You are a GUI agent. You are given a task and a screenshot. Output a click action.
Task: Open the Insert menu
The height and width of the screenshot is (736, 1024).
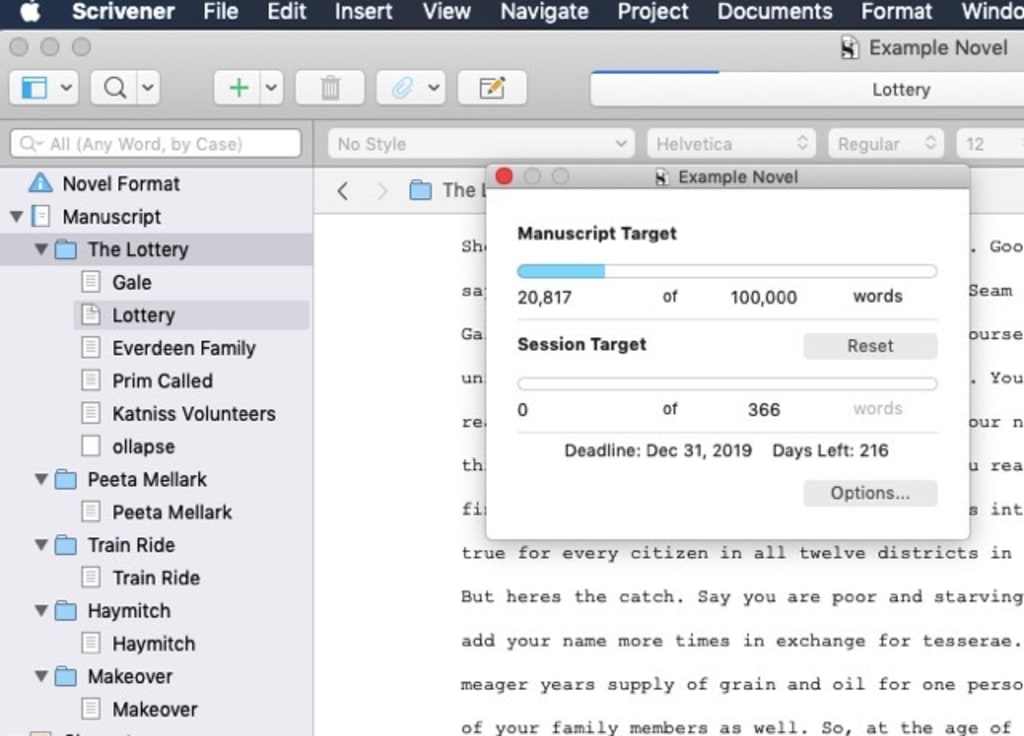[364, 12]
